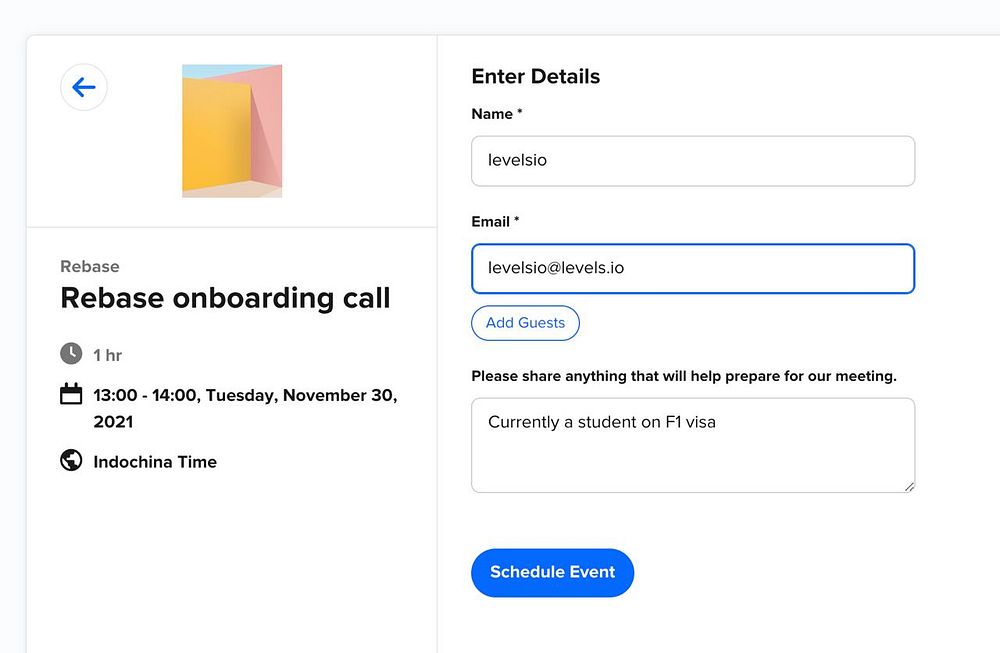Click the Rebase organizer name

(x=90, y=267)
